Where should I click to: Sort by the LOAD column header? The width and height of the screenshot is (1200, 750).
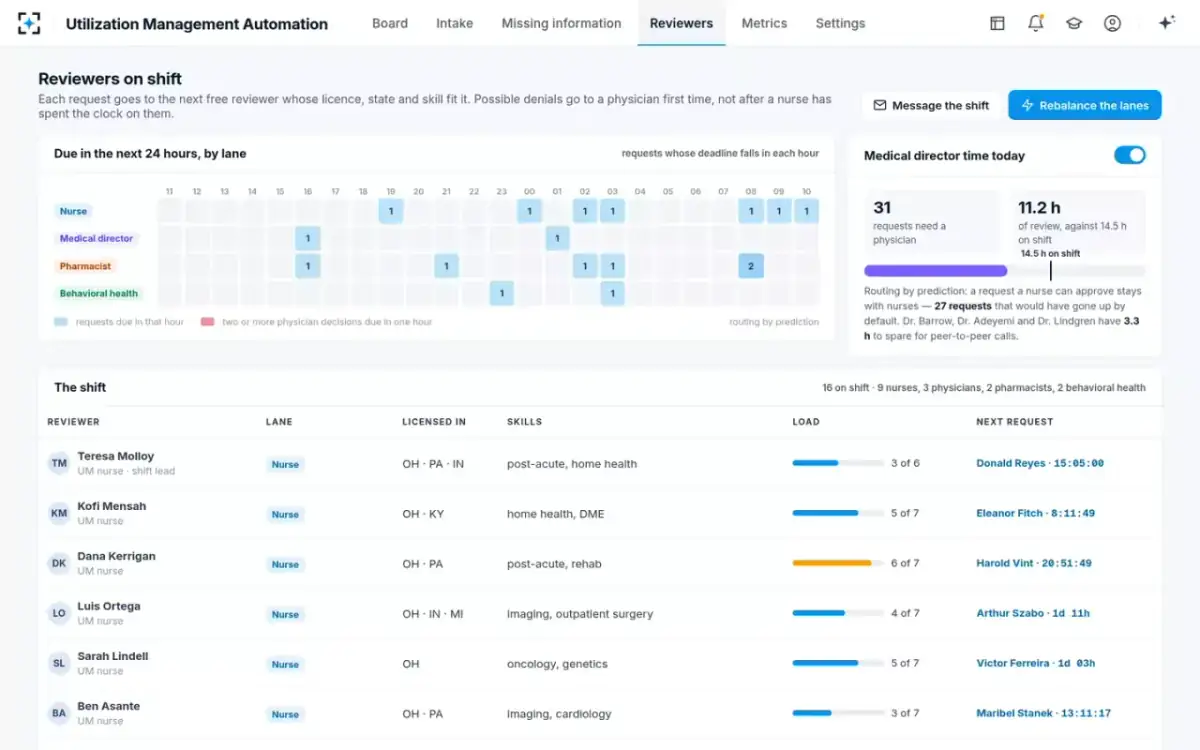point(806,422)
